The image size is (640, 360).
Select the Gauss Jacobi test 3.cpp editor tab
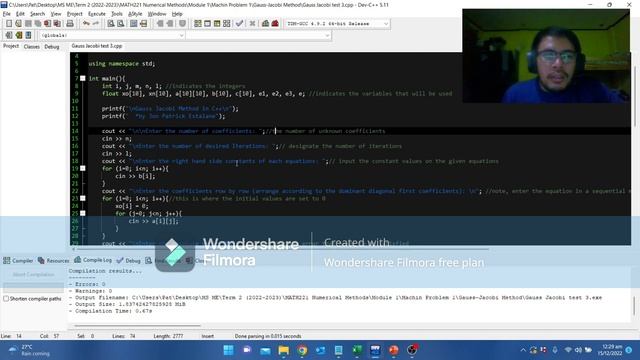[x=97, y=46]
